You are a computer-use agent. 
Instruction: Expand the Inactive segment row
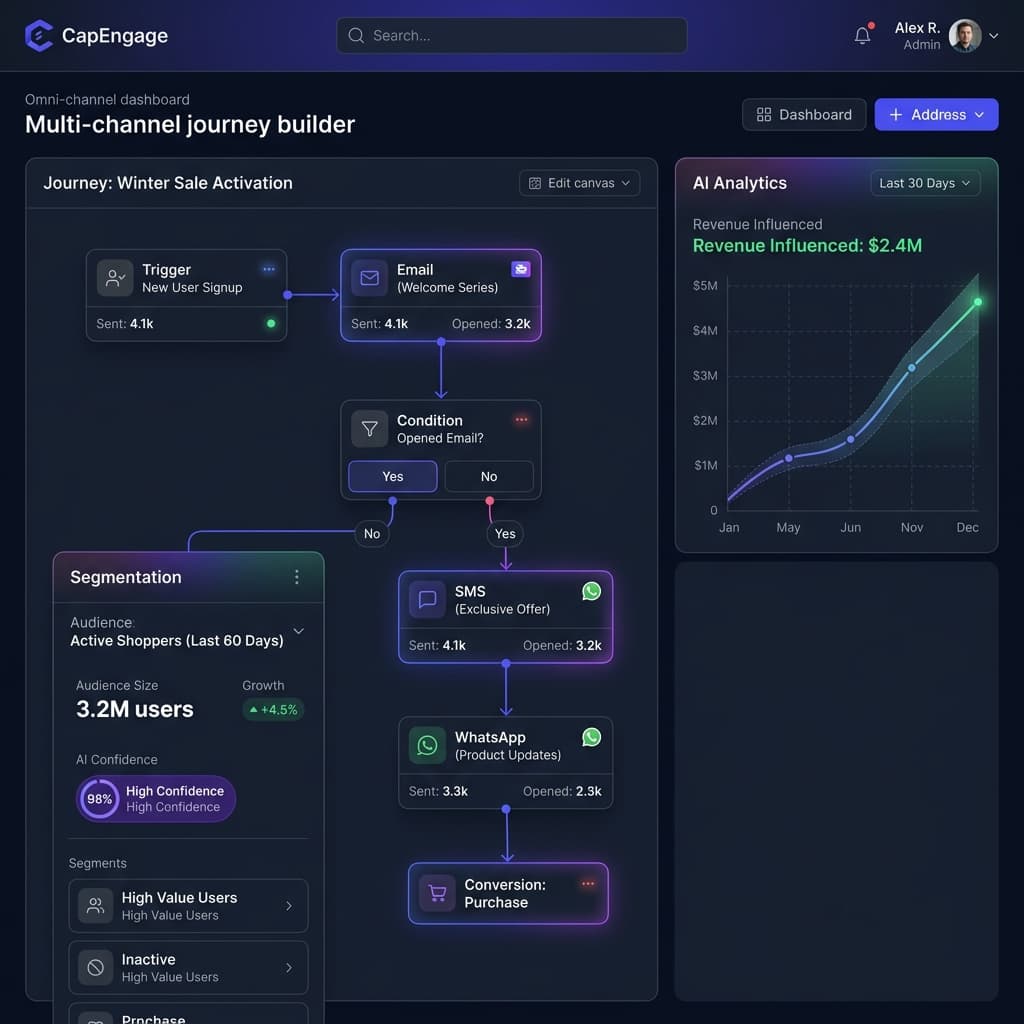[x=289, y=968]
